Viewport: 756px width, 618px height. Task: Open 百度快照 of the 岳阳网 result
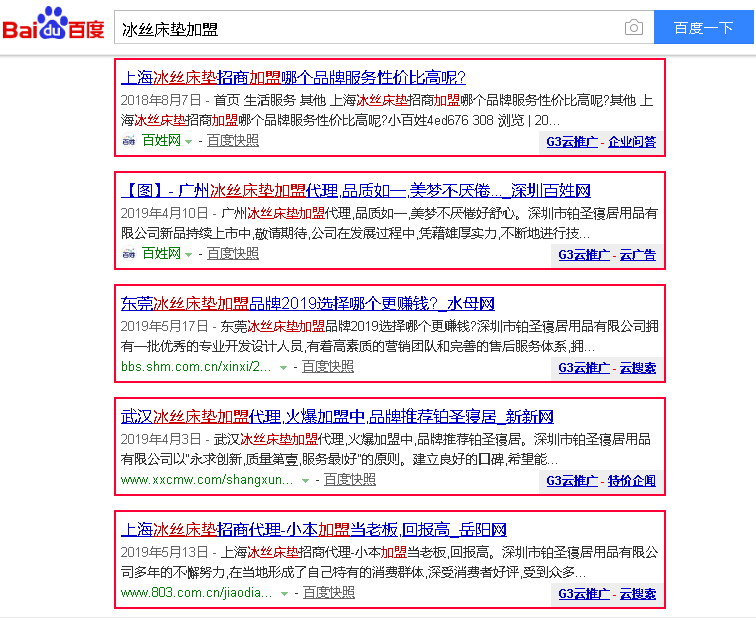329,592
